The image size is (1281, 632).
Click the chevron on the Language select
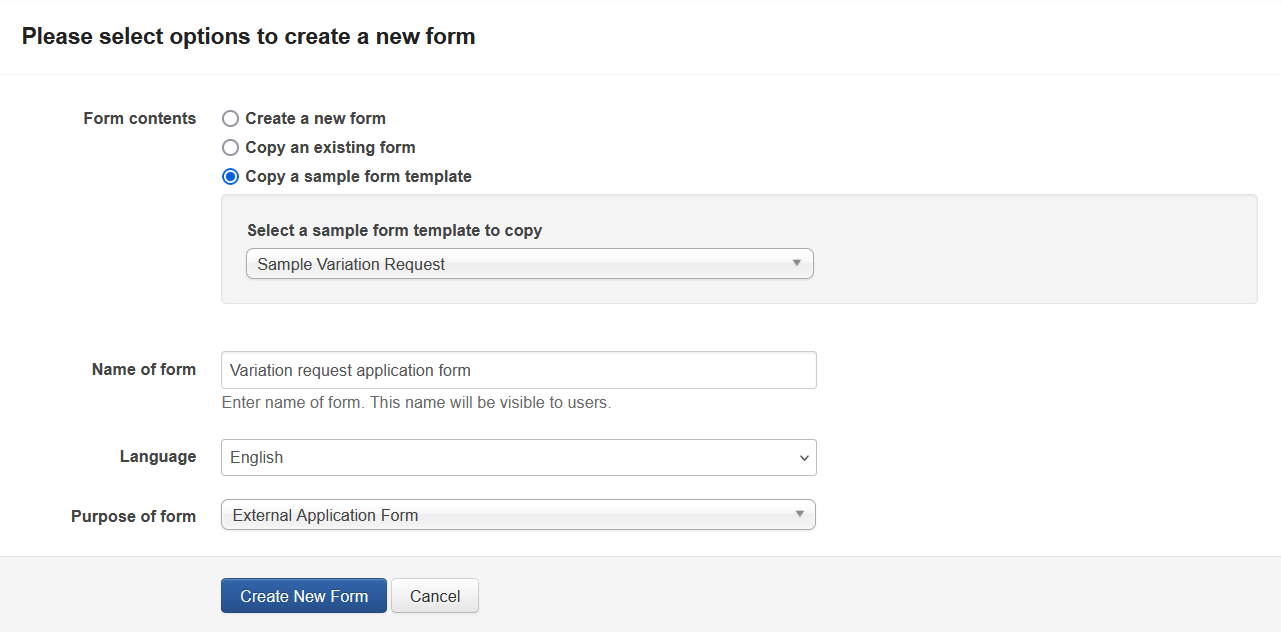[804, 458]
